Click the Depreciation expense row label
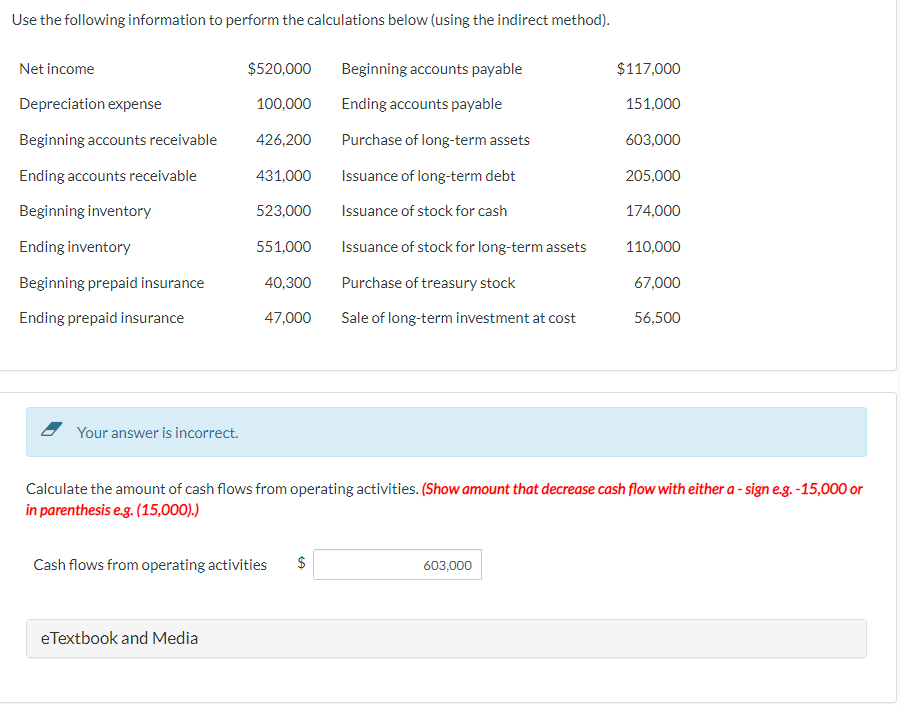The height and width of the screenshot is (707, 900). [90, 104]
